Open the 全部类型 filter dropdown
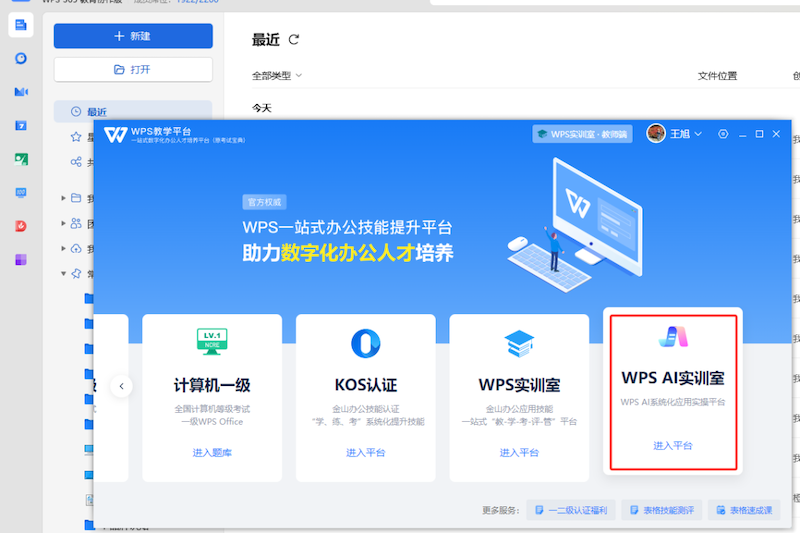Image resolution: width=800 pixels, height=533 pixels. [x=277, y=76]
